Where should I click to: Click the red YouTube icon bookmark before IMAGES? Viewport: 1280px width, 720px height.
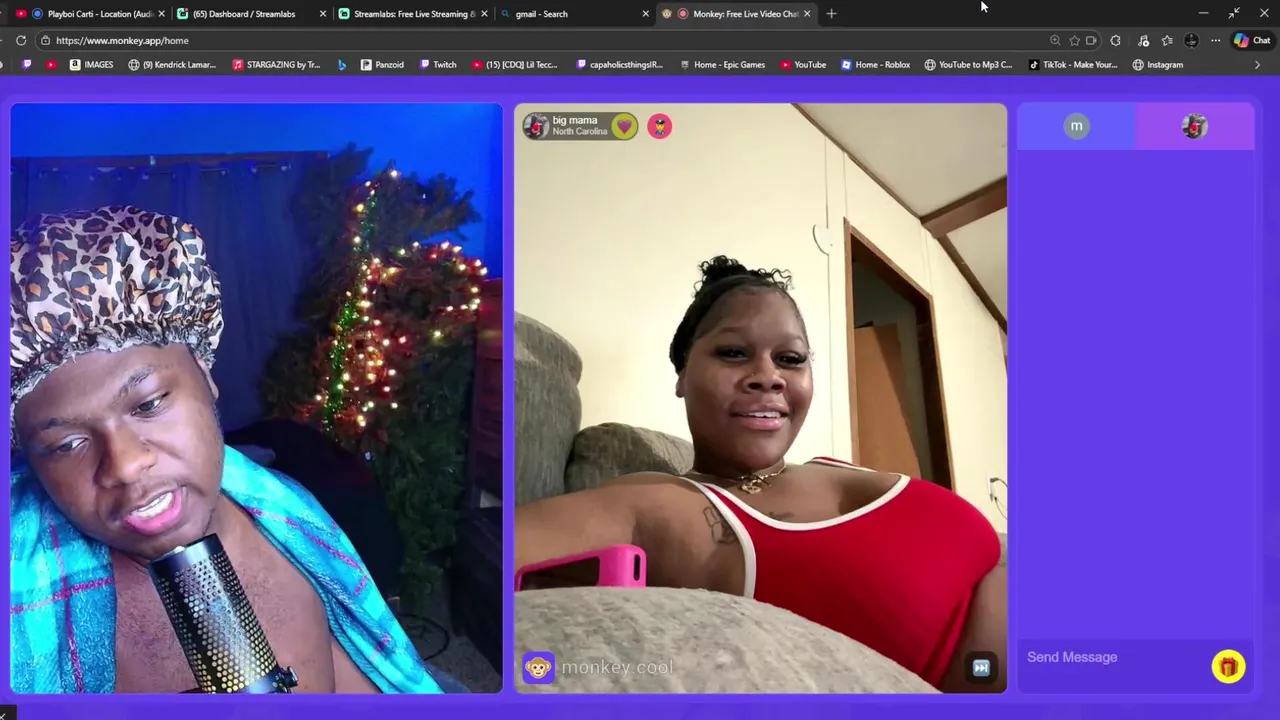click(51, 65)
